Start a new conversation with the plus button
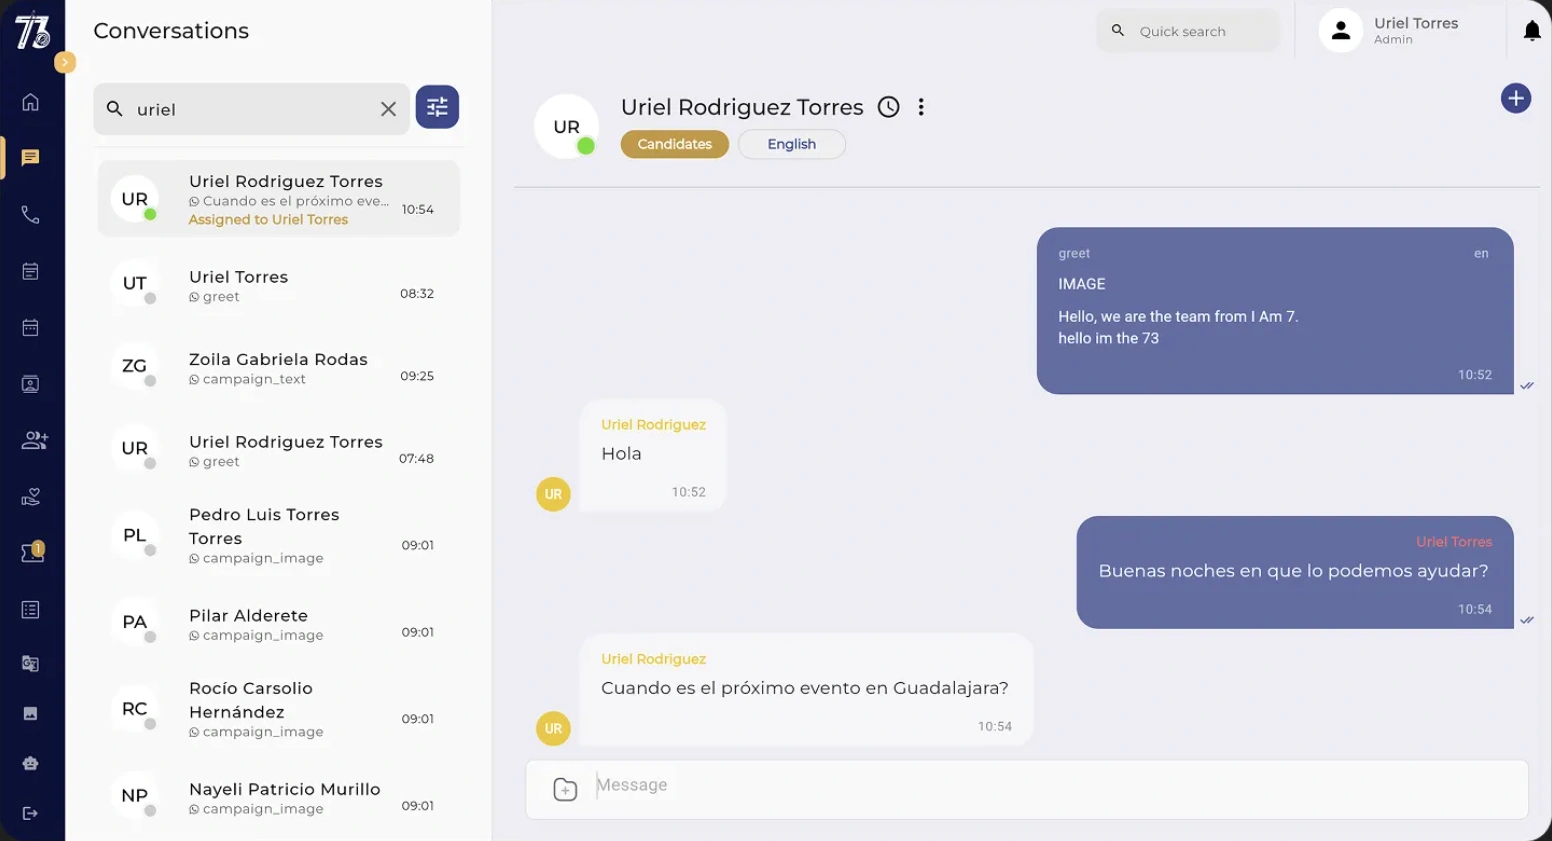This screenshot has width=1552, height=841. click(x=1516, y=98)
